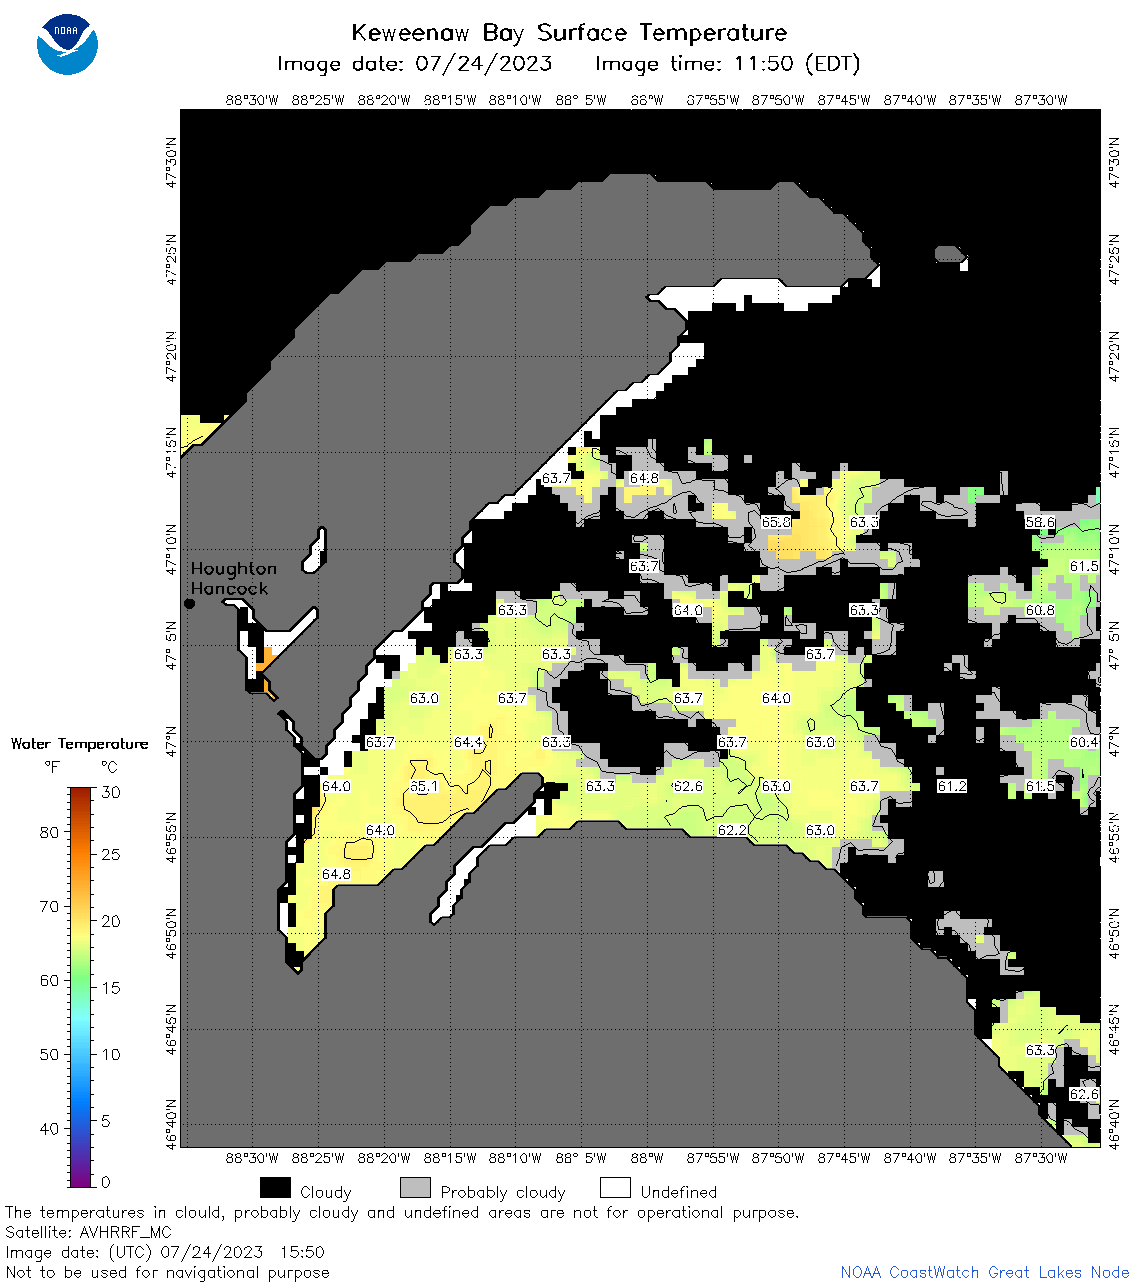Click the Image date (UTC) 07/24/2023 15:50 line
Image resolution: width=1140 pixels, height=1288 pixels.
pos(165,1252)
